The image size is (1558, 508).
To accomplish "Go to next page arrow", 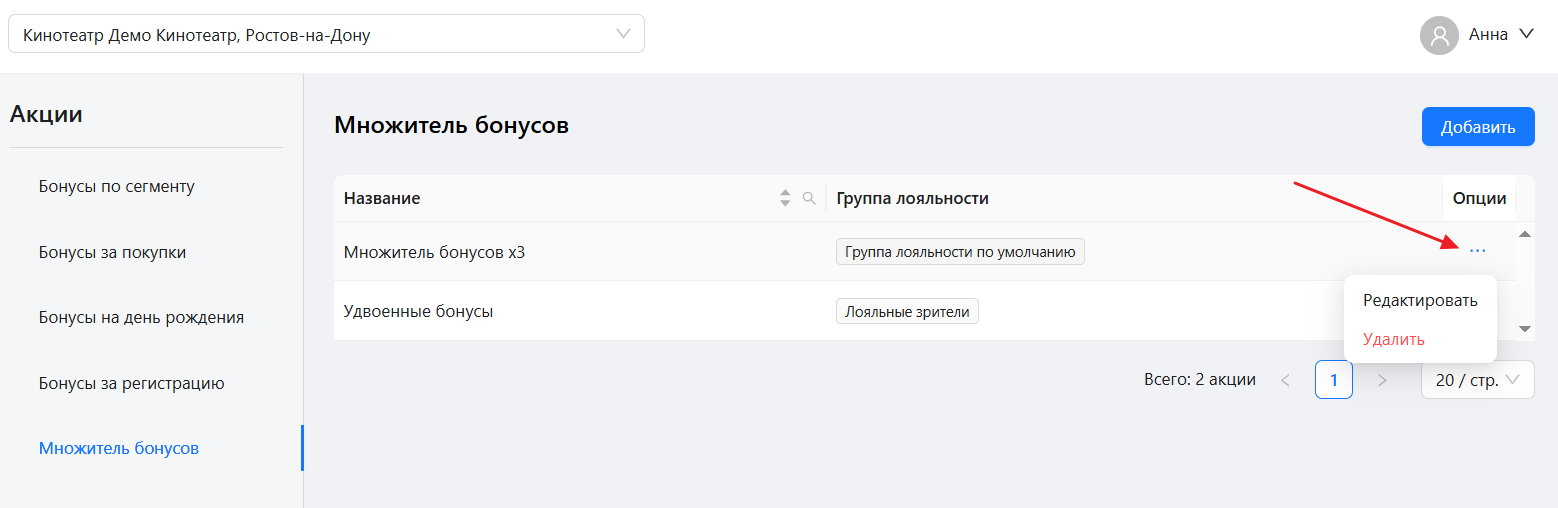I will click(x=1382, y=380).
